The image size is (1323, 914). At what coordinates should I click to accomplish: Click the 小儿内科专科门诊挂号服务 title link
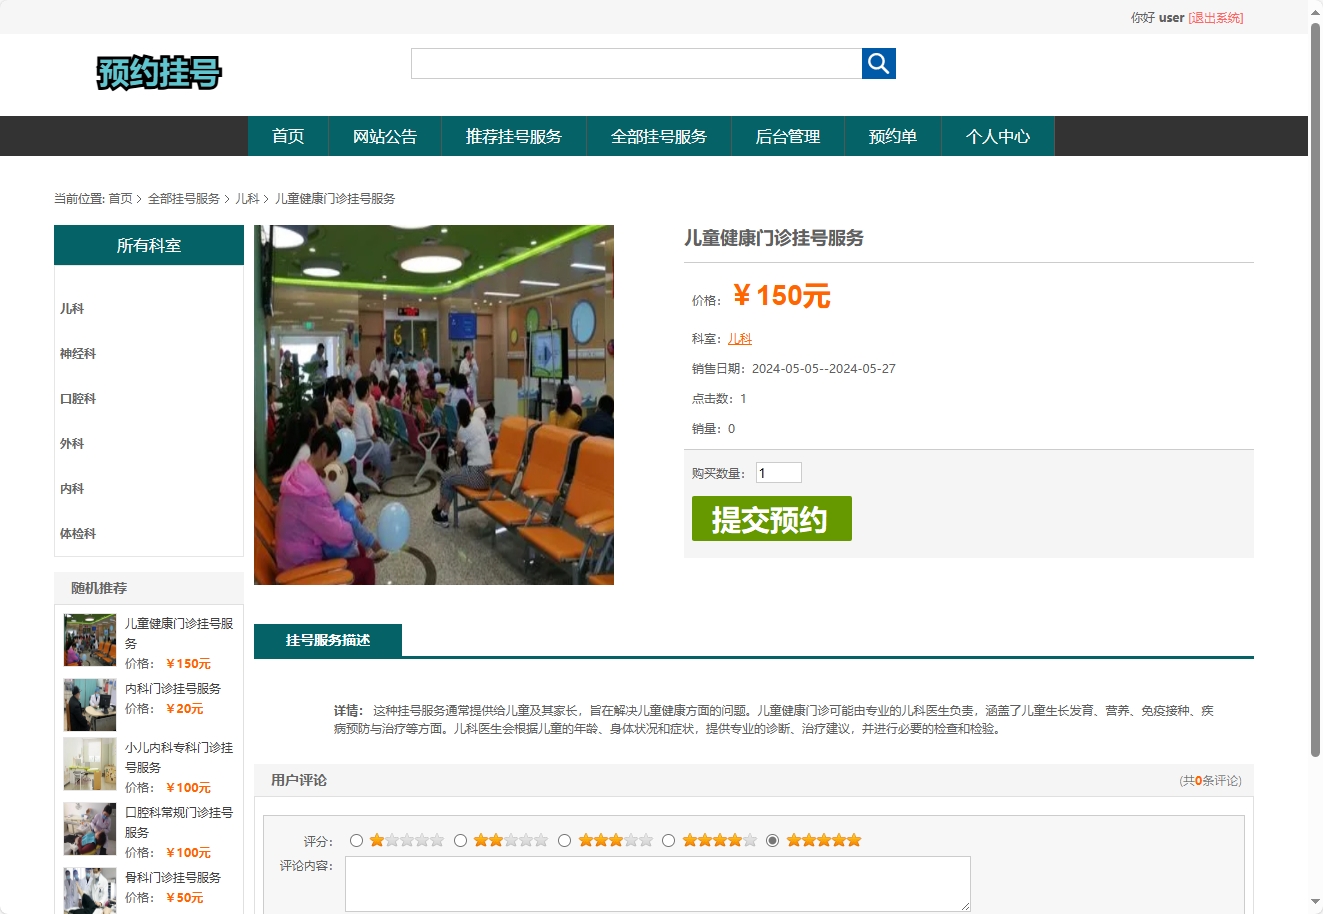pyautogui.click(x=179, y=758)
